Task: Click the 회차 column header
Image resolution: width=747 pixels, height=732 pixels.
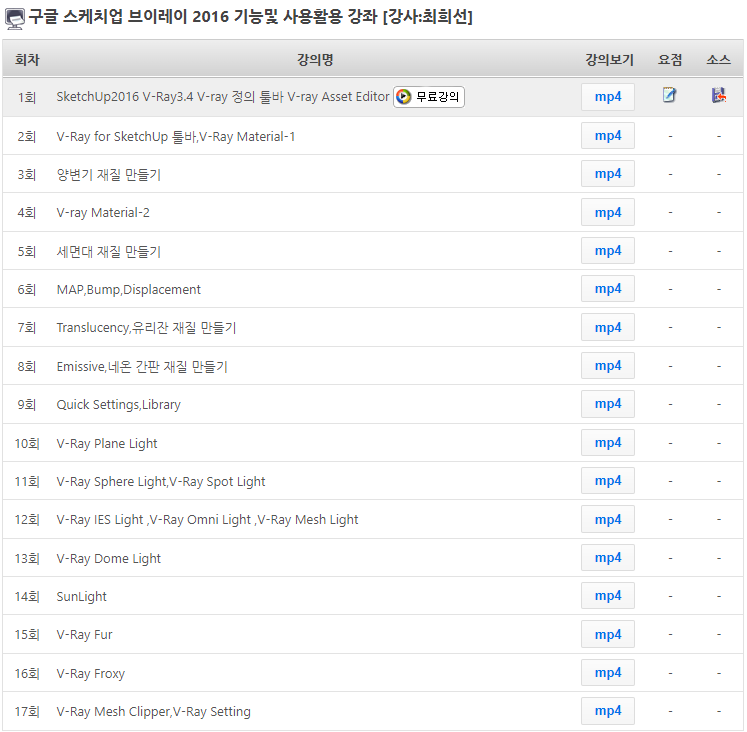Action: [x=27, y=60]
